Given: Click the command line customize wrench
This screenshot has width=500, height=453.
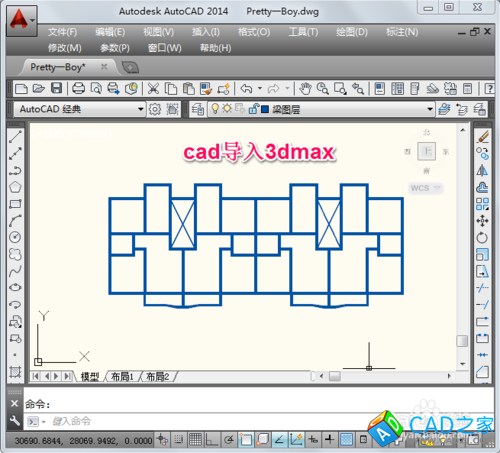Looking at the screenshot, I should [x=14, y=421].
